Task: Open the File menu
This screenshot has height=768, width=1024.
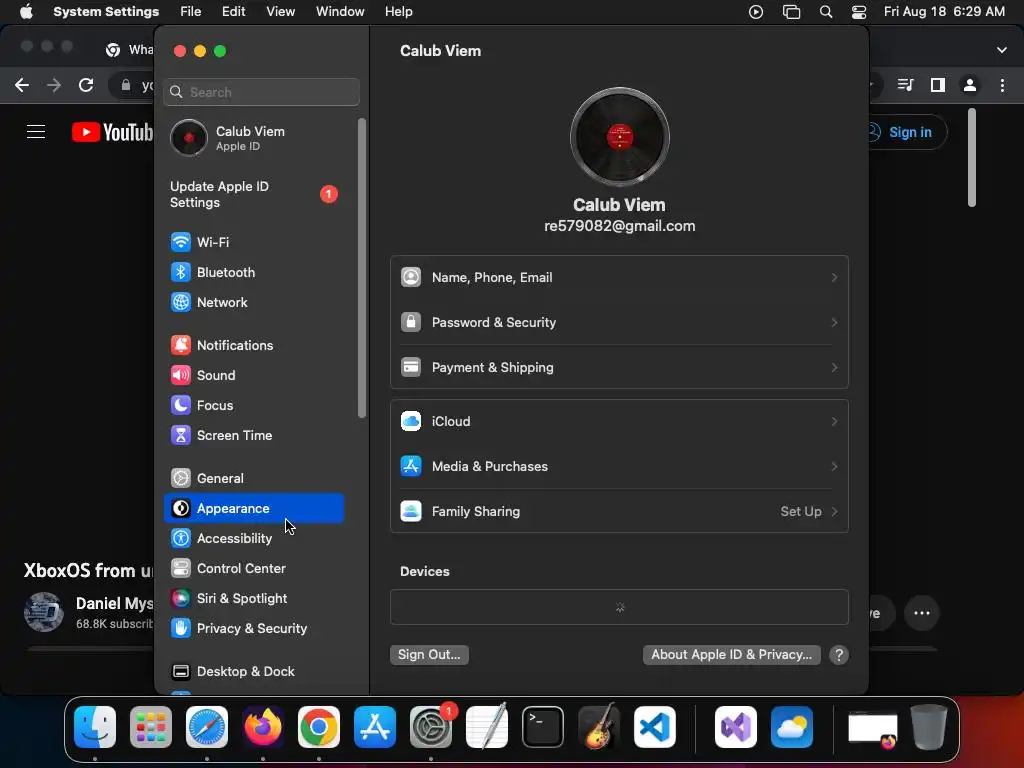Action: click(x=191, y=12)
